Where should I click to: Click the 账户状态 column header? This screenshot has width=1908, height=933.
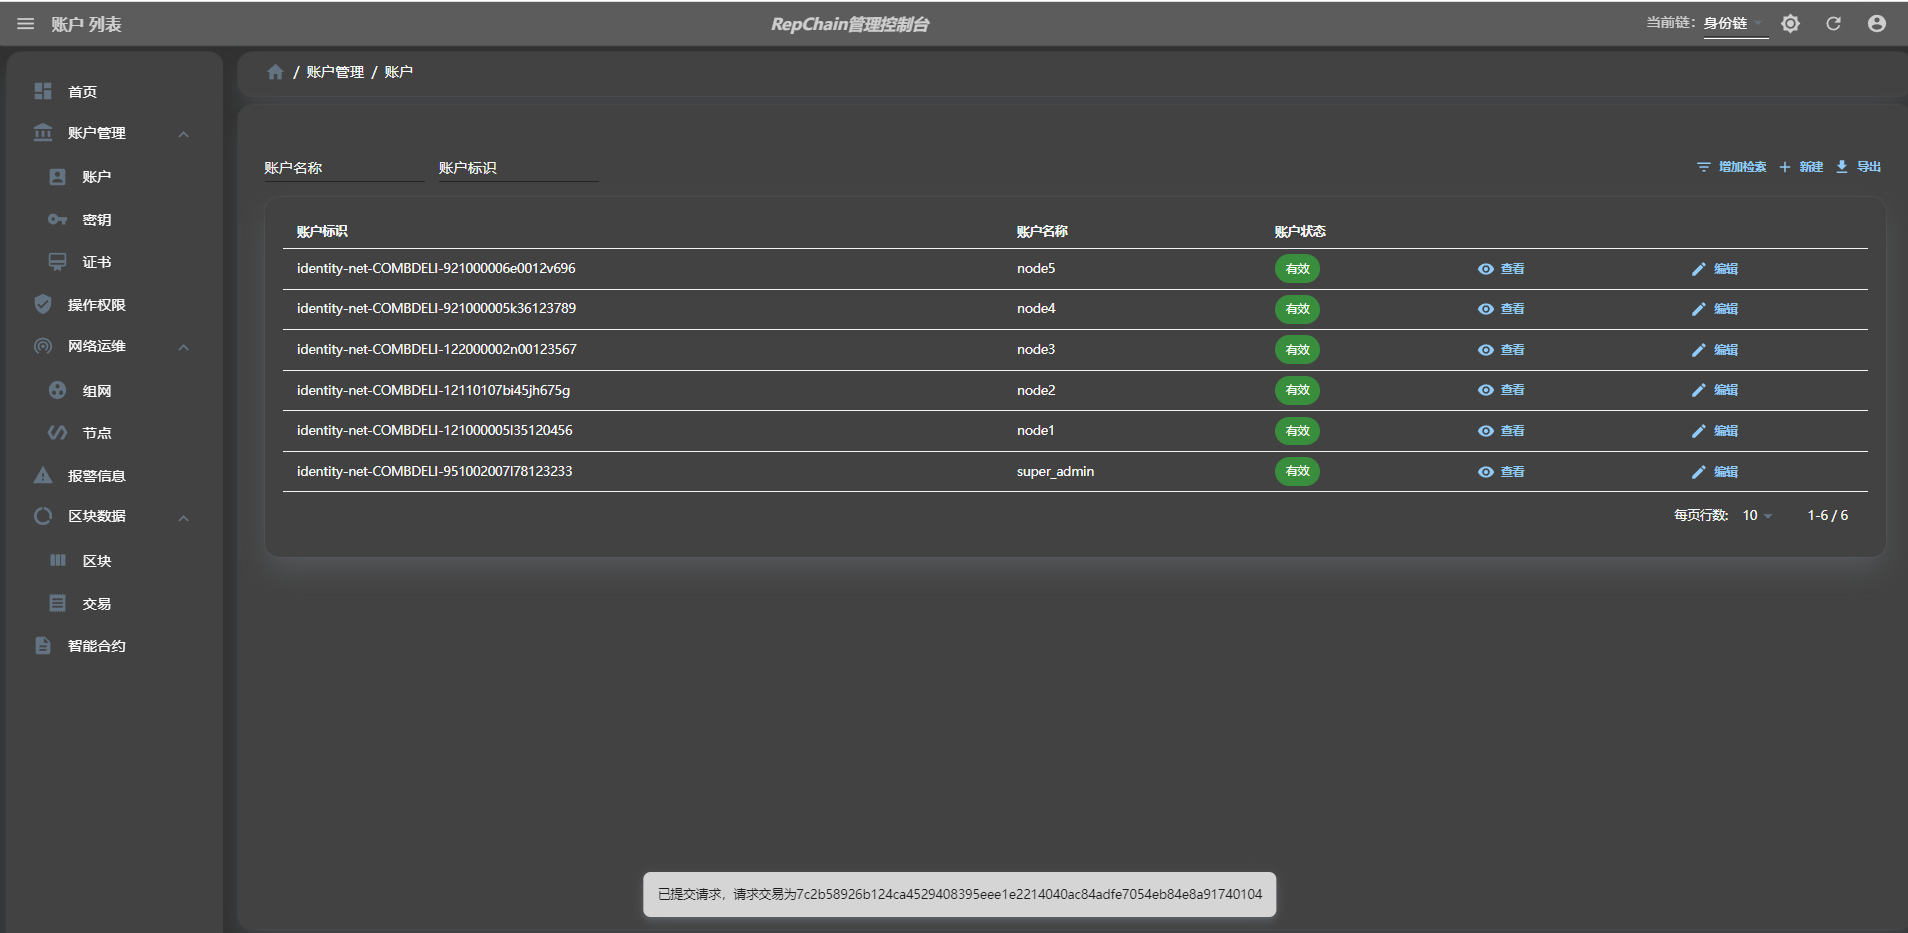coord(1300,231)
